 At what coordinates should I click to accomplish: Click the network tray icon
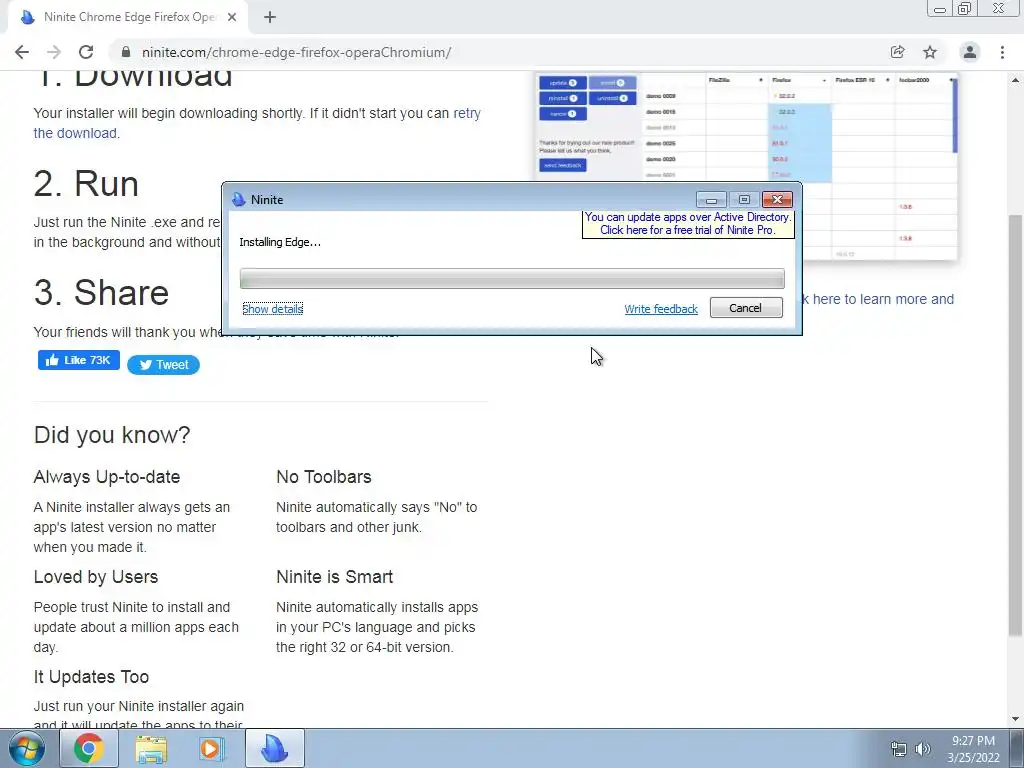tap(899, 749)
